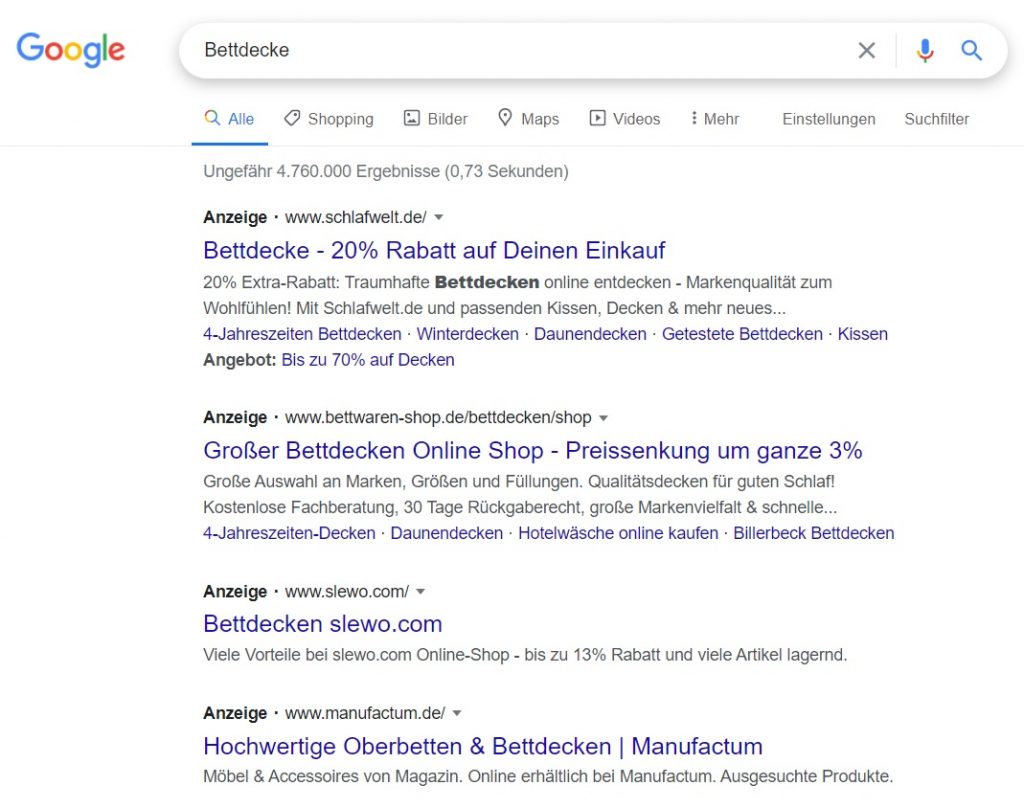Open offer 'Bis zu 70% auf Decken'

pyautogui.click(x=368, y=360)
